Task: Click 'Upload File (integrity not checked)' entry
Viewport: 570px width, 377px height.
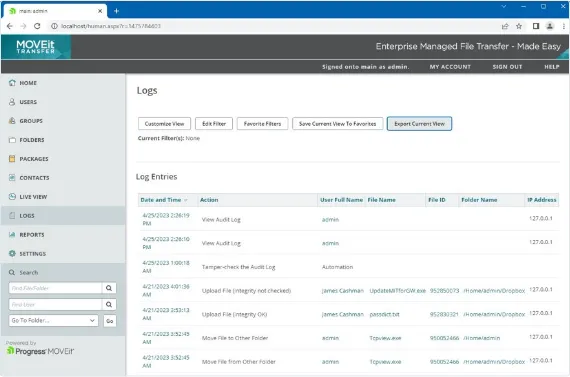Action: pos(246,290)
